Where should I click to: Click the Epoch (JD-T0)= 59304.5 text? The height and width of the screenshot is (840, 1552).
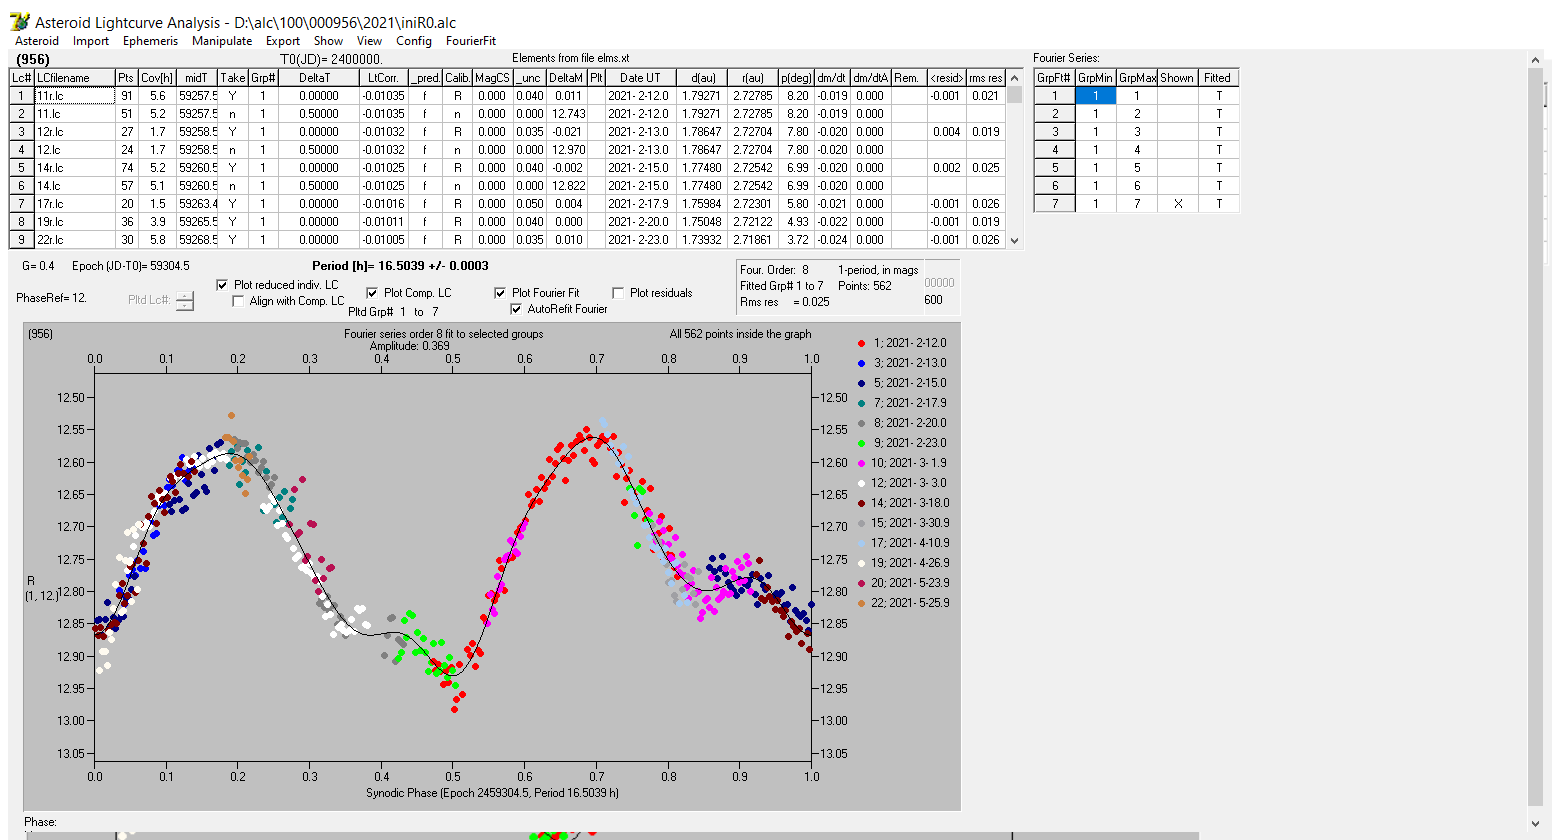131,266
